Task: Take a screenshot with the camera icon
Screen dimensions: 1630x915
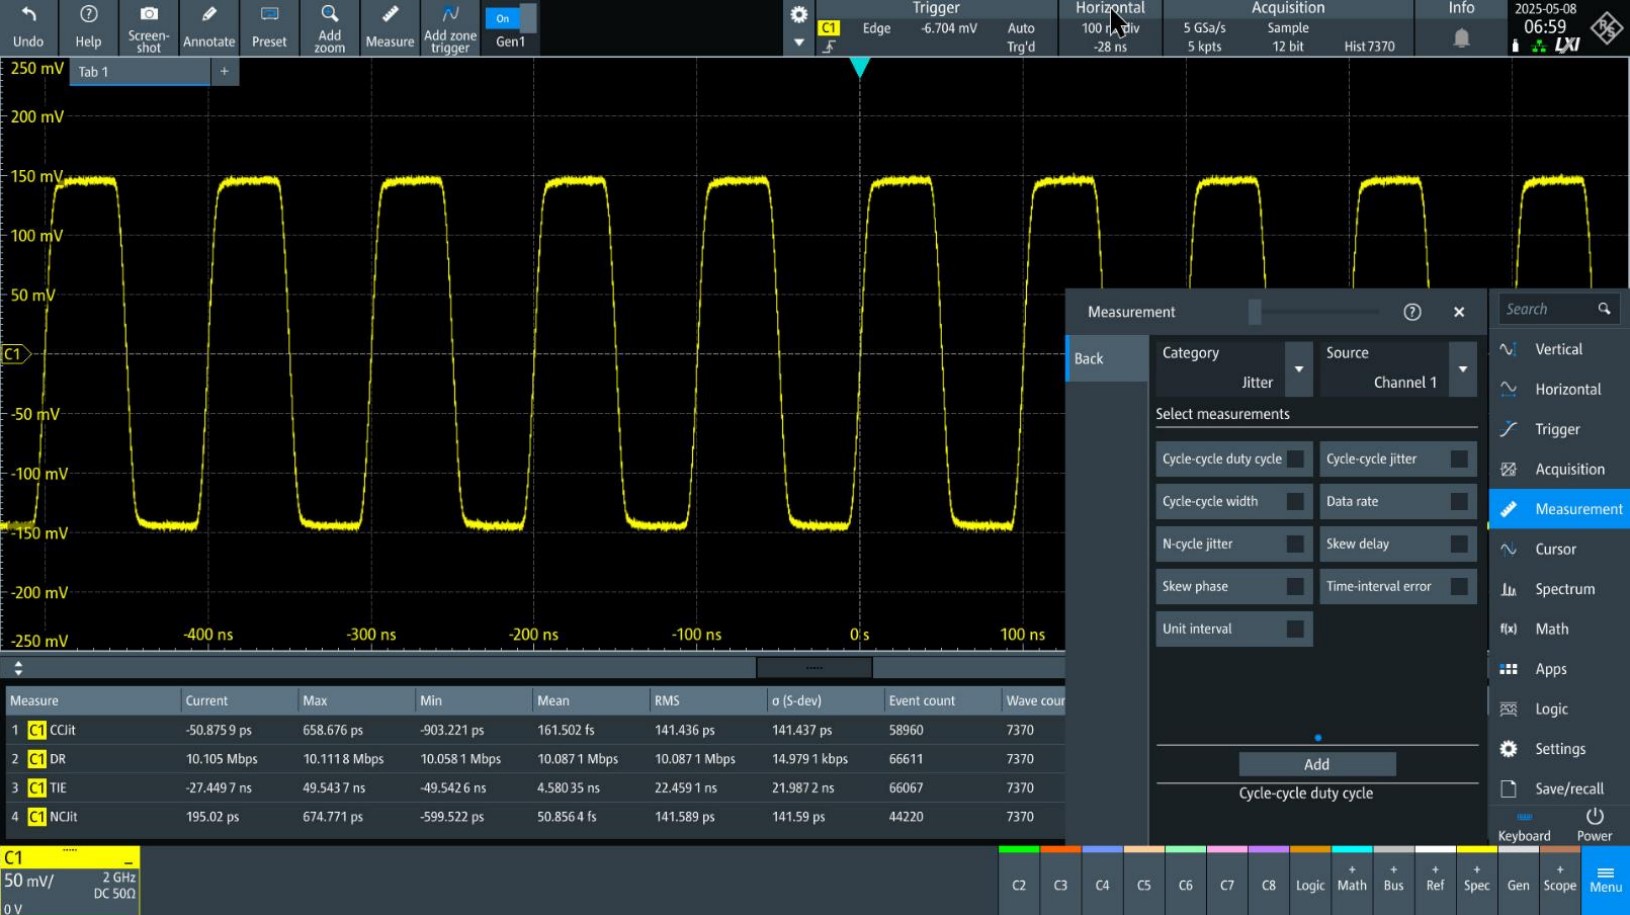Action: click(x=148, y=15)
